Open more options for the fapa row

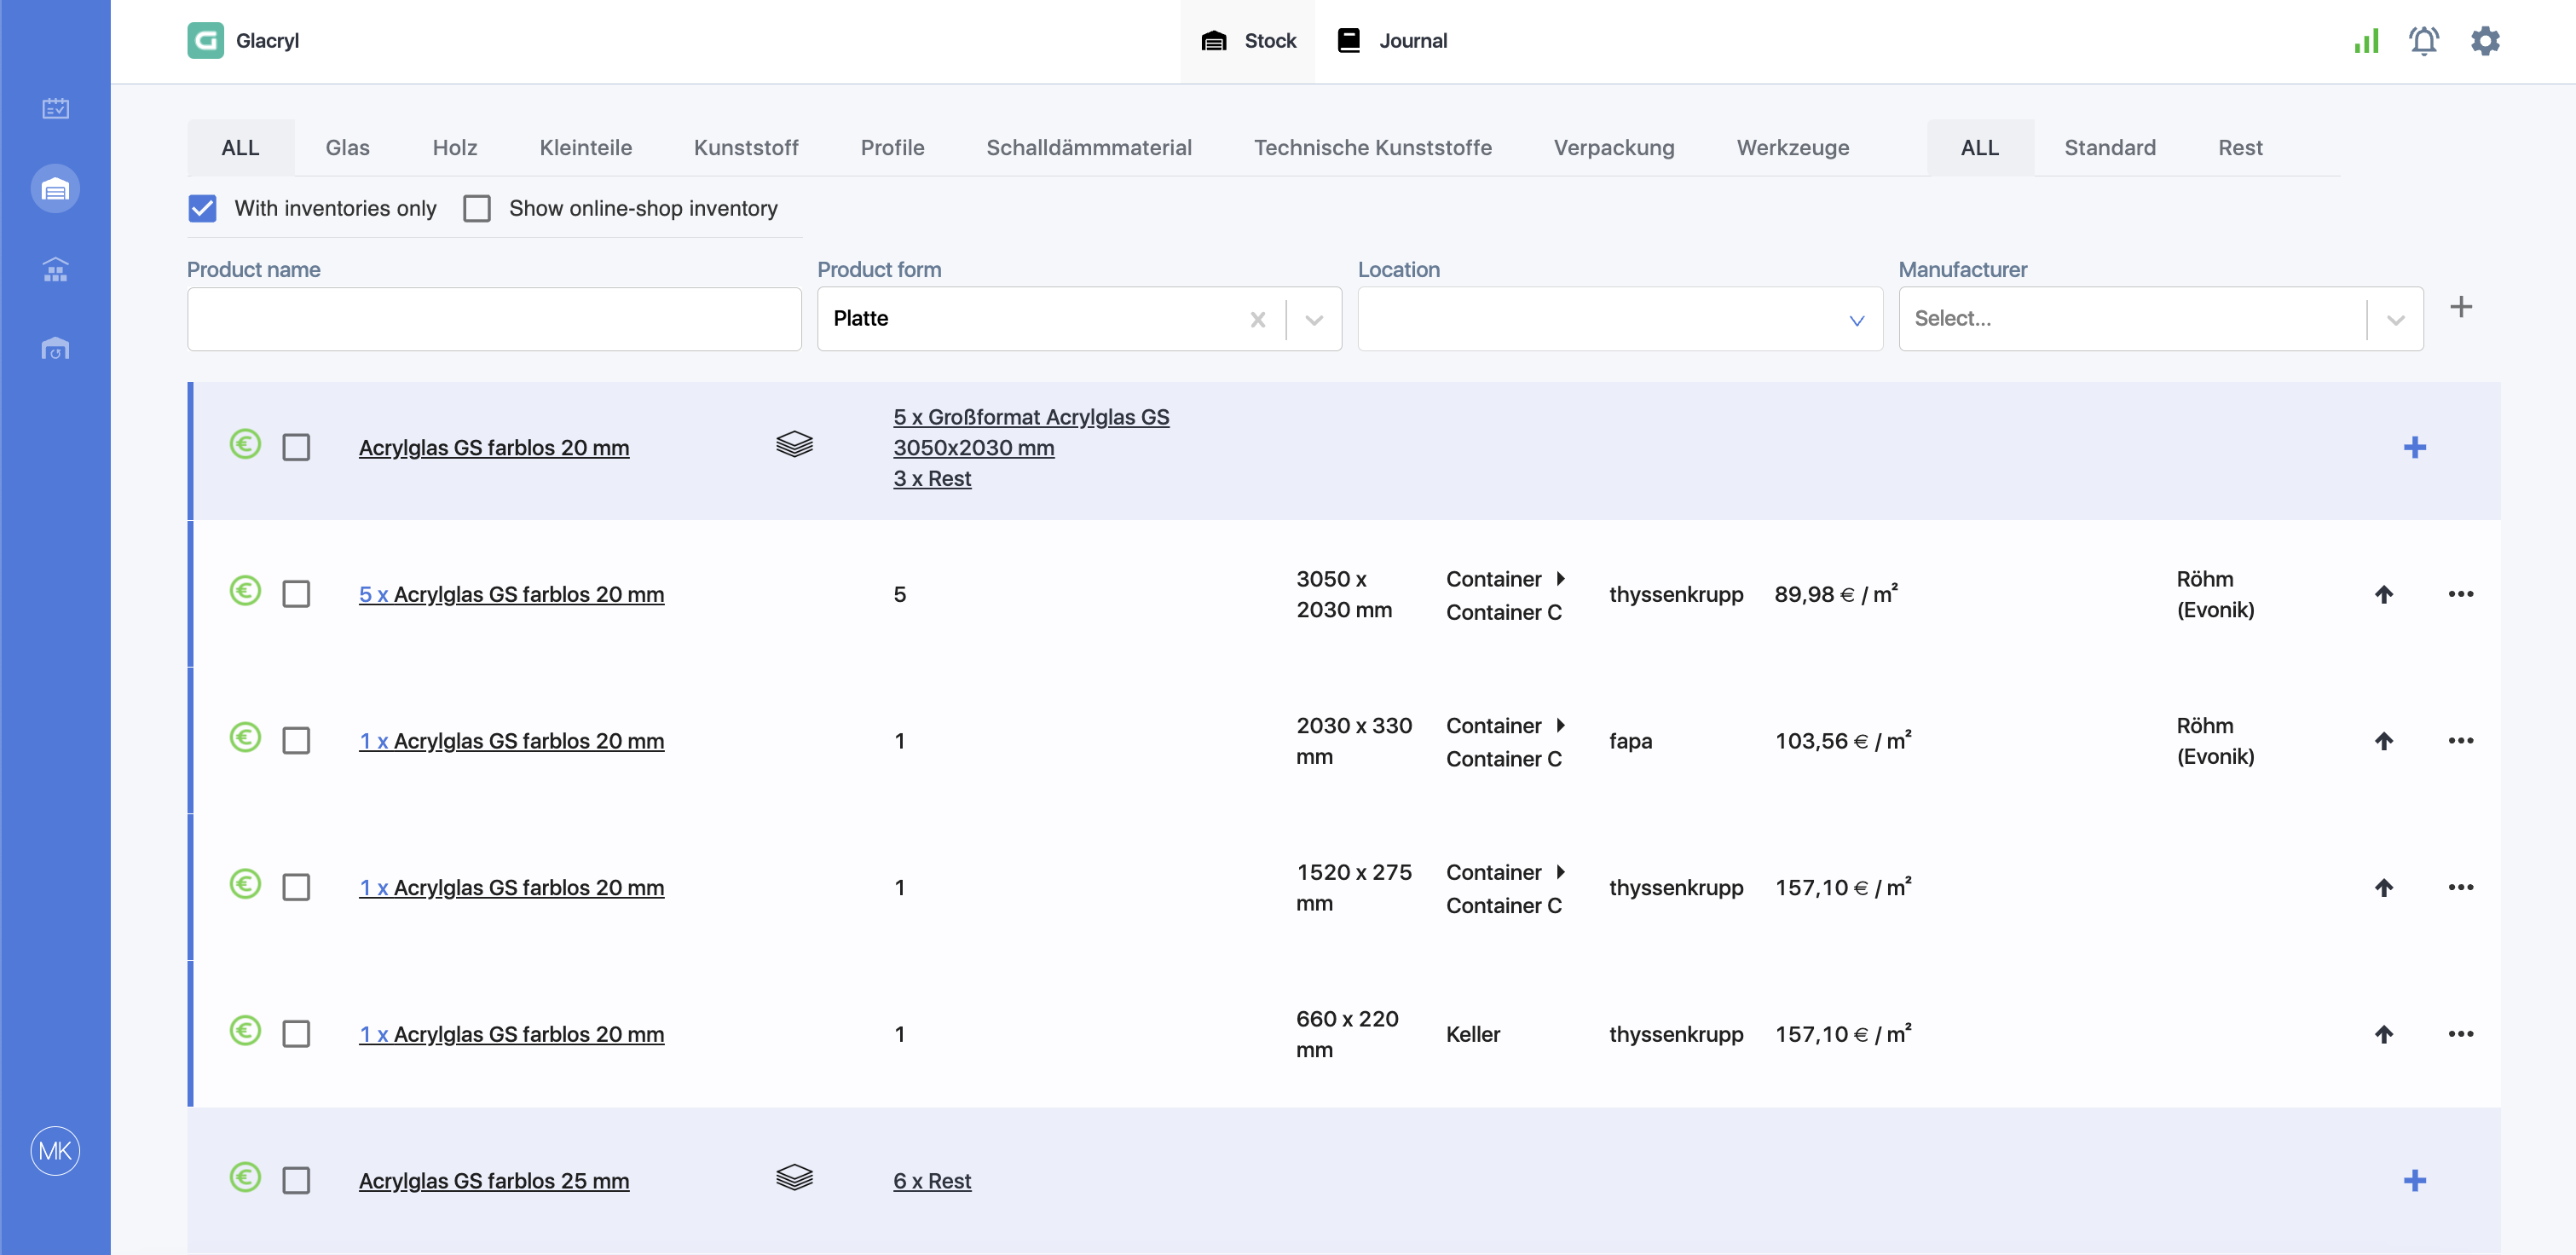[x=2461, y=741]
